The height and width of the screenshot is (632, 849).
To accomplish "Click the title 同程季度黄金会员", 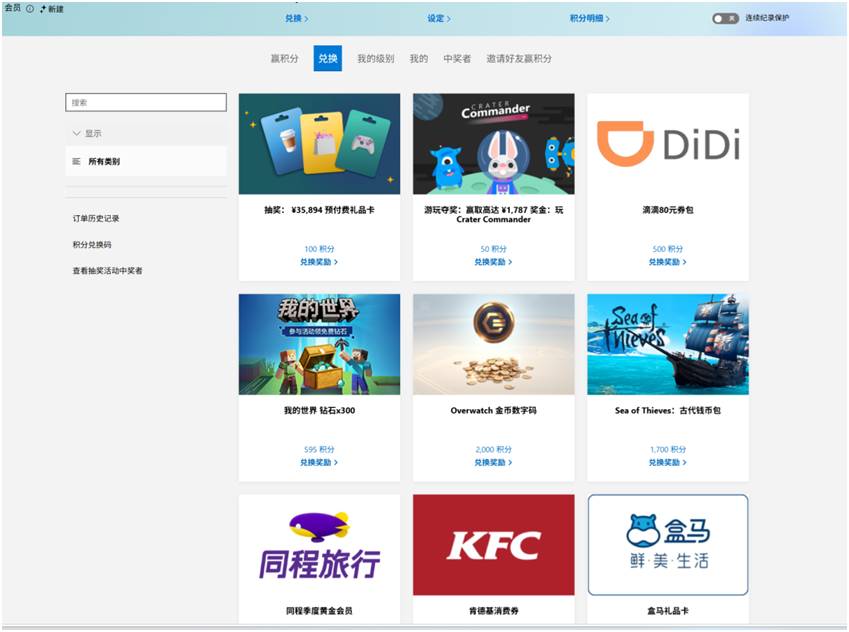I will 319,611.
